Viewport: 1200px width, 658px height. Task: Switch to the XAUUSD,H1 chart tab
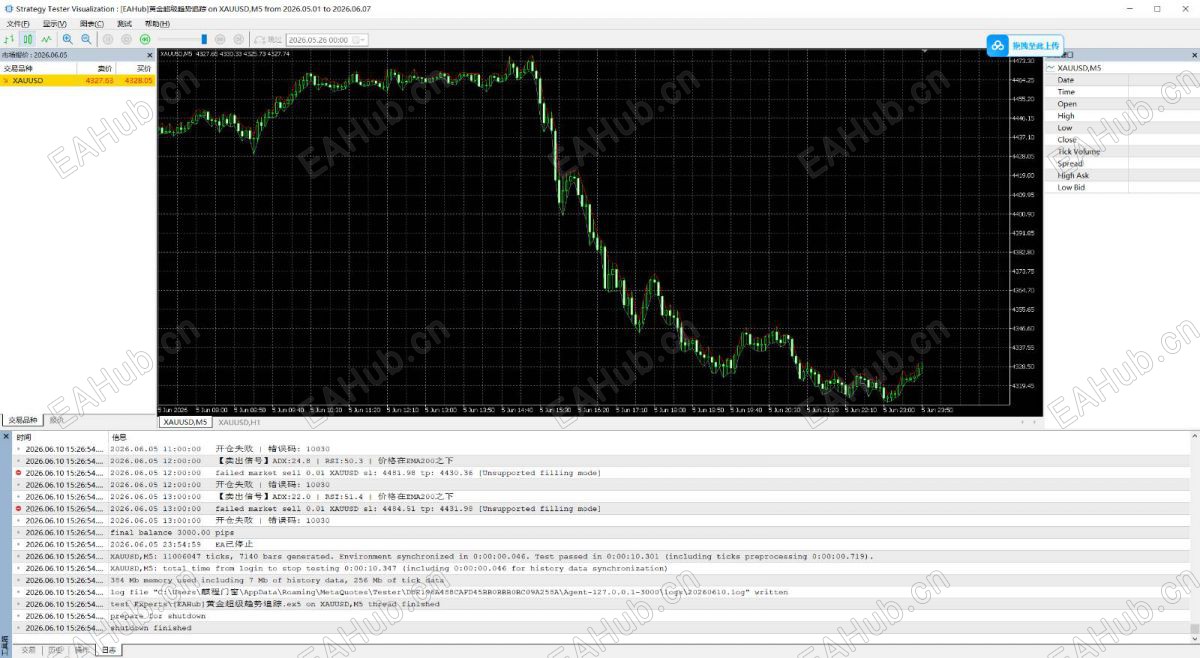[239, 422]
